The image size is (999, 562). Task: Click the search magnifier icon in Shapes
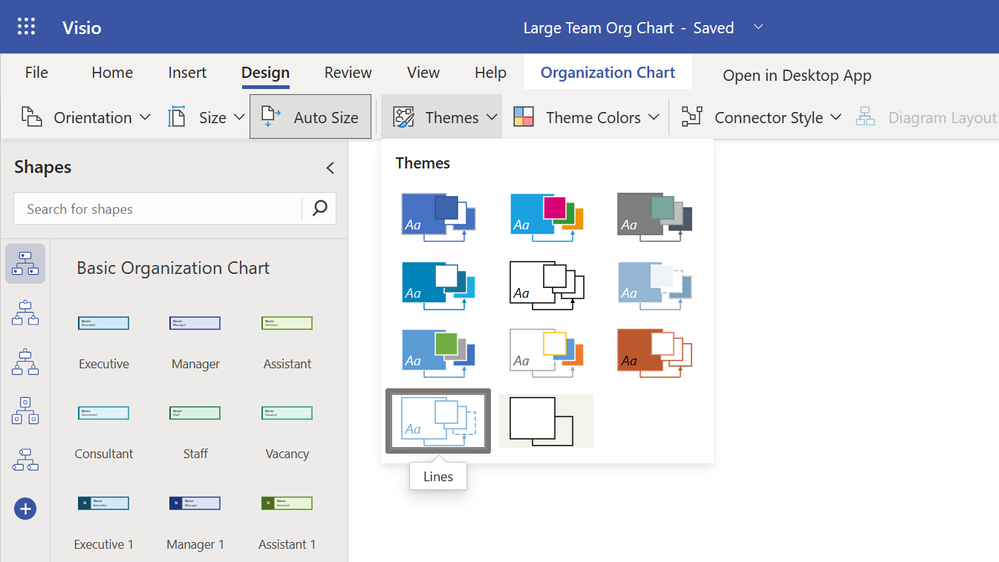point(319,208)
